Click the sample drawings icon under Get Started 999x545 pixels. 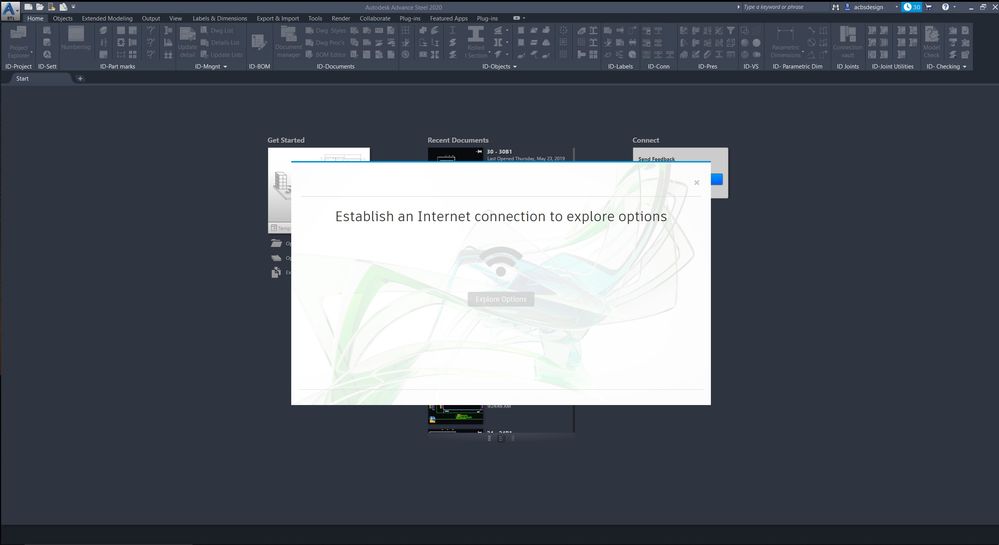276,273
